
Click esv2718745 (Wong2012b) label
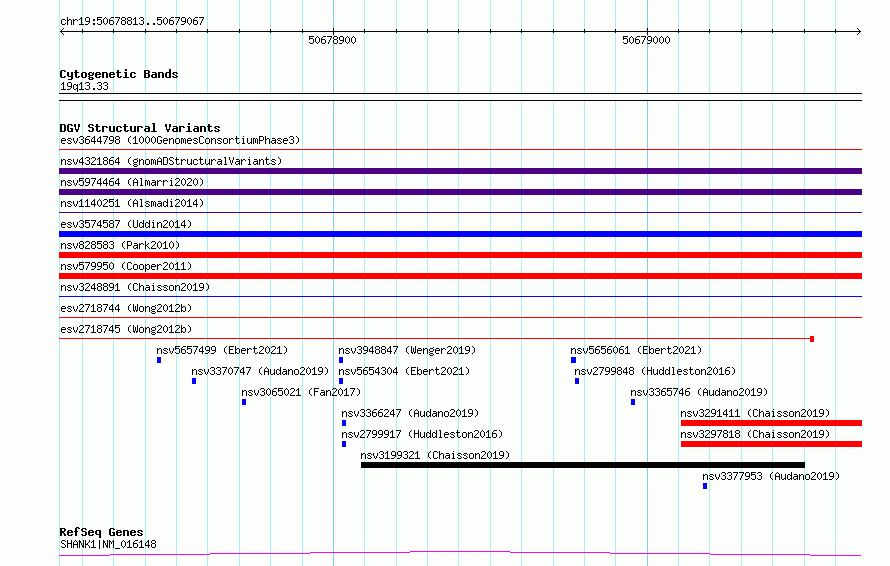(126, 329)
